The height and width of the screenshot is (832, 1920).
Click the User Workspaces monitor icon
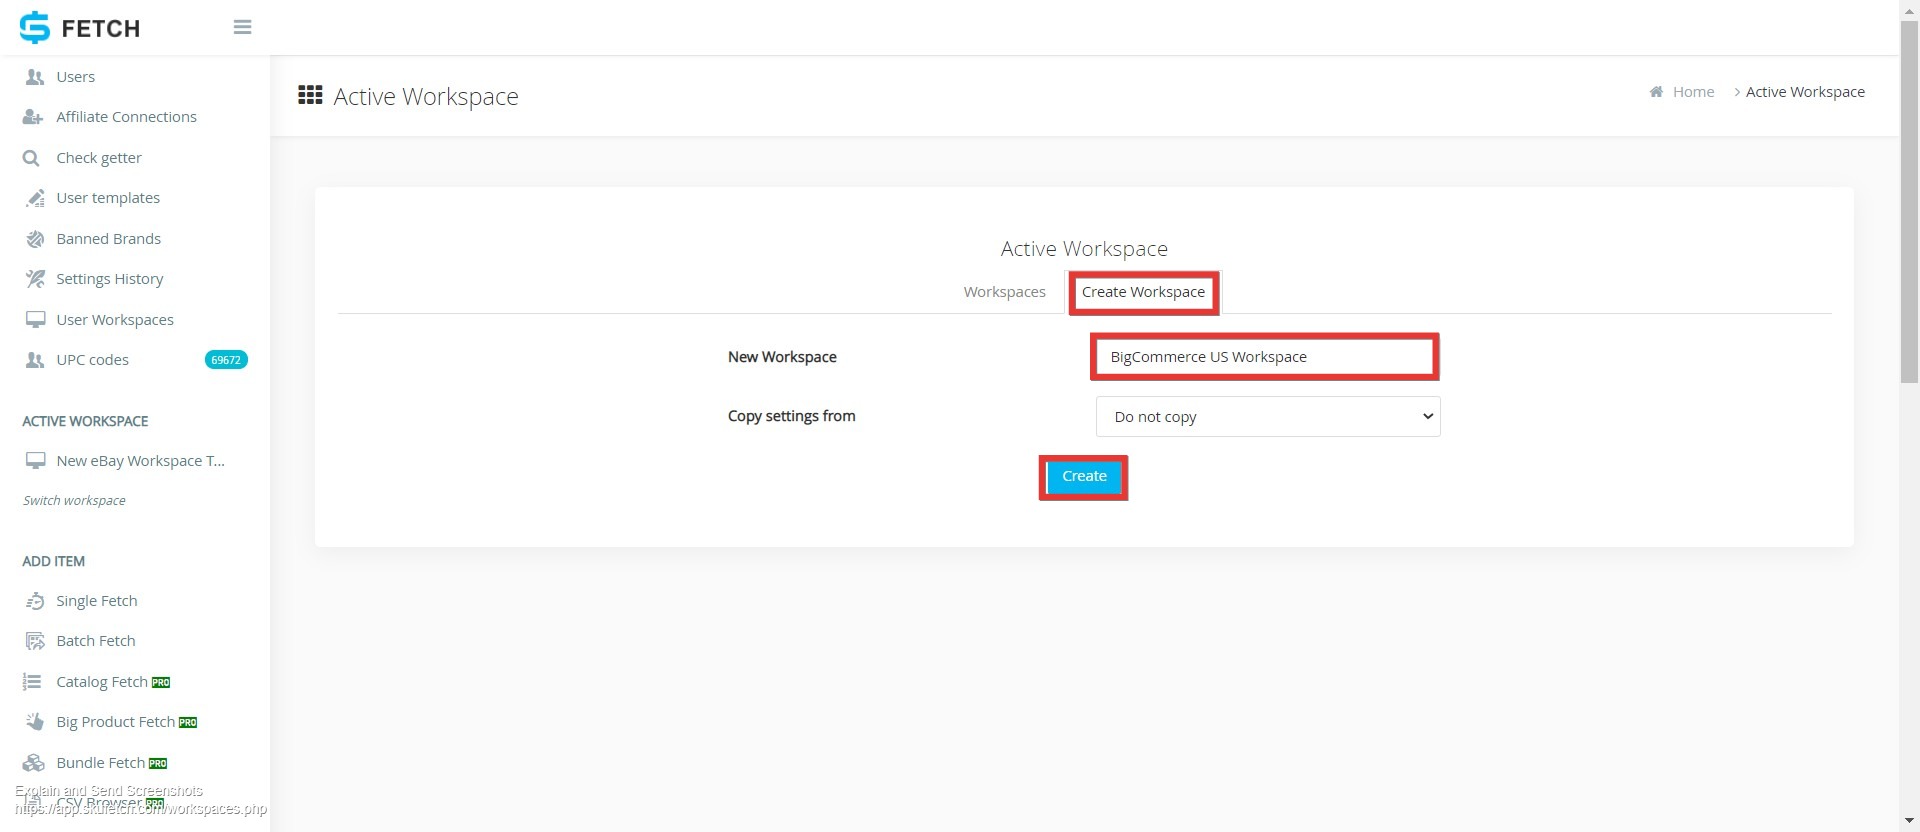point(35,320)
